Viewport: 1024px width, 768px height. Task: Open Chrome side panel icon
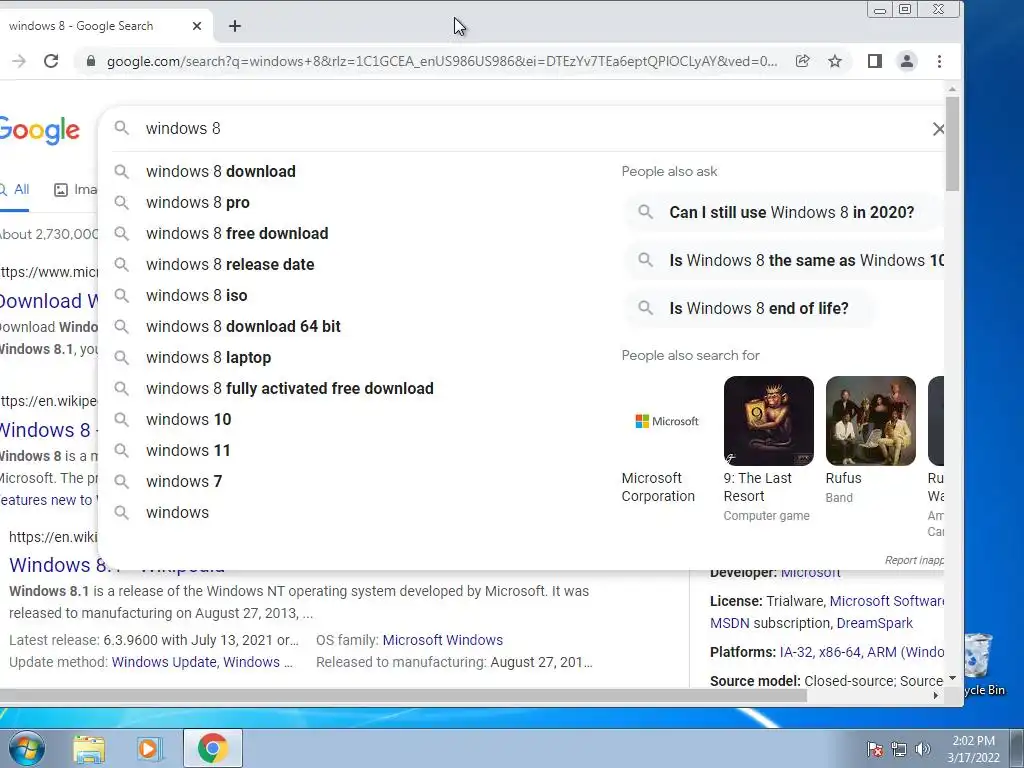pos(874,61)
